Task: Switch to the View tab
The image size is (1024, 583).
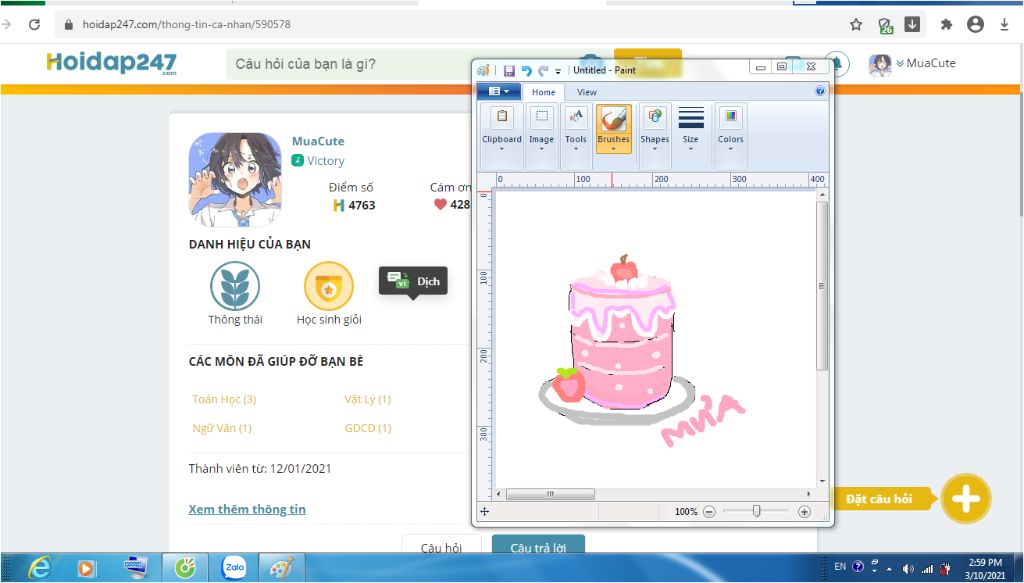Action: pos(586,91)
